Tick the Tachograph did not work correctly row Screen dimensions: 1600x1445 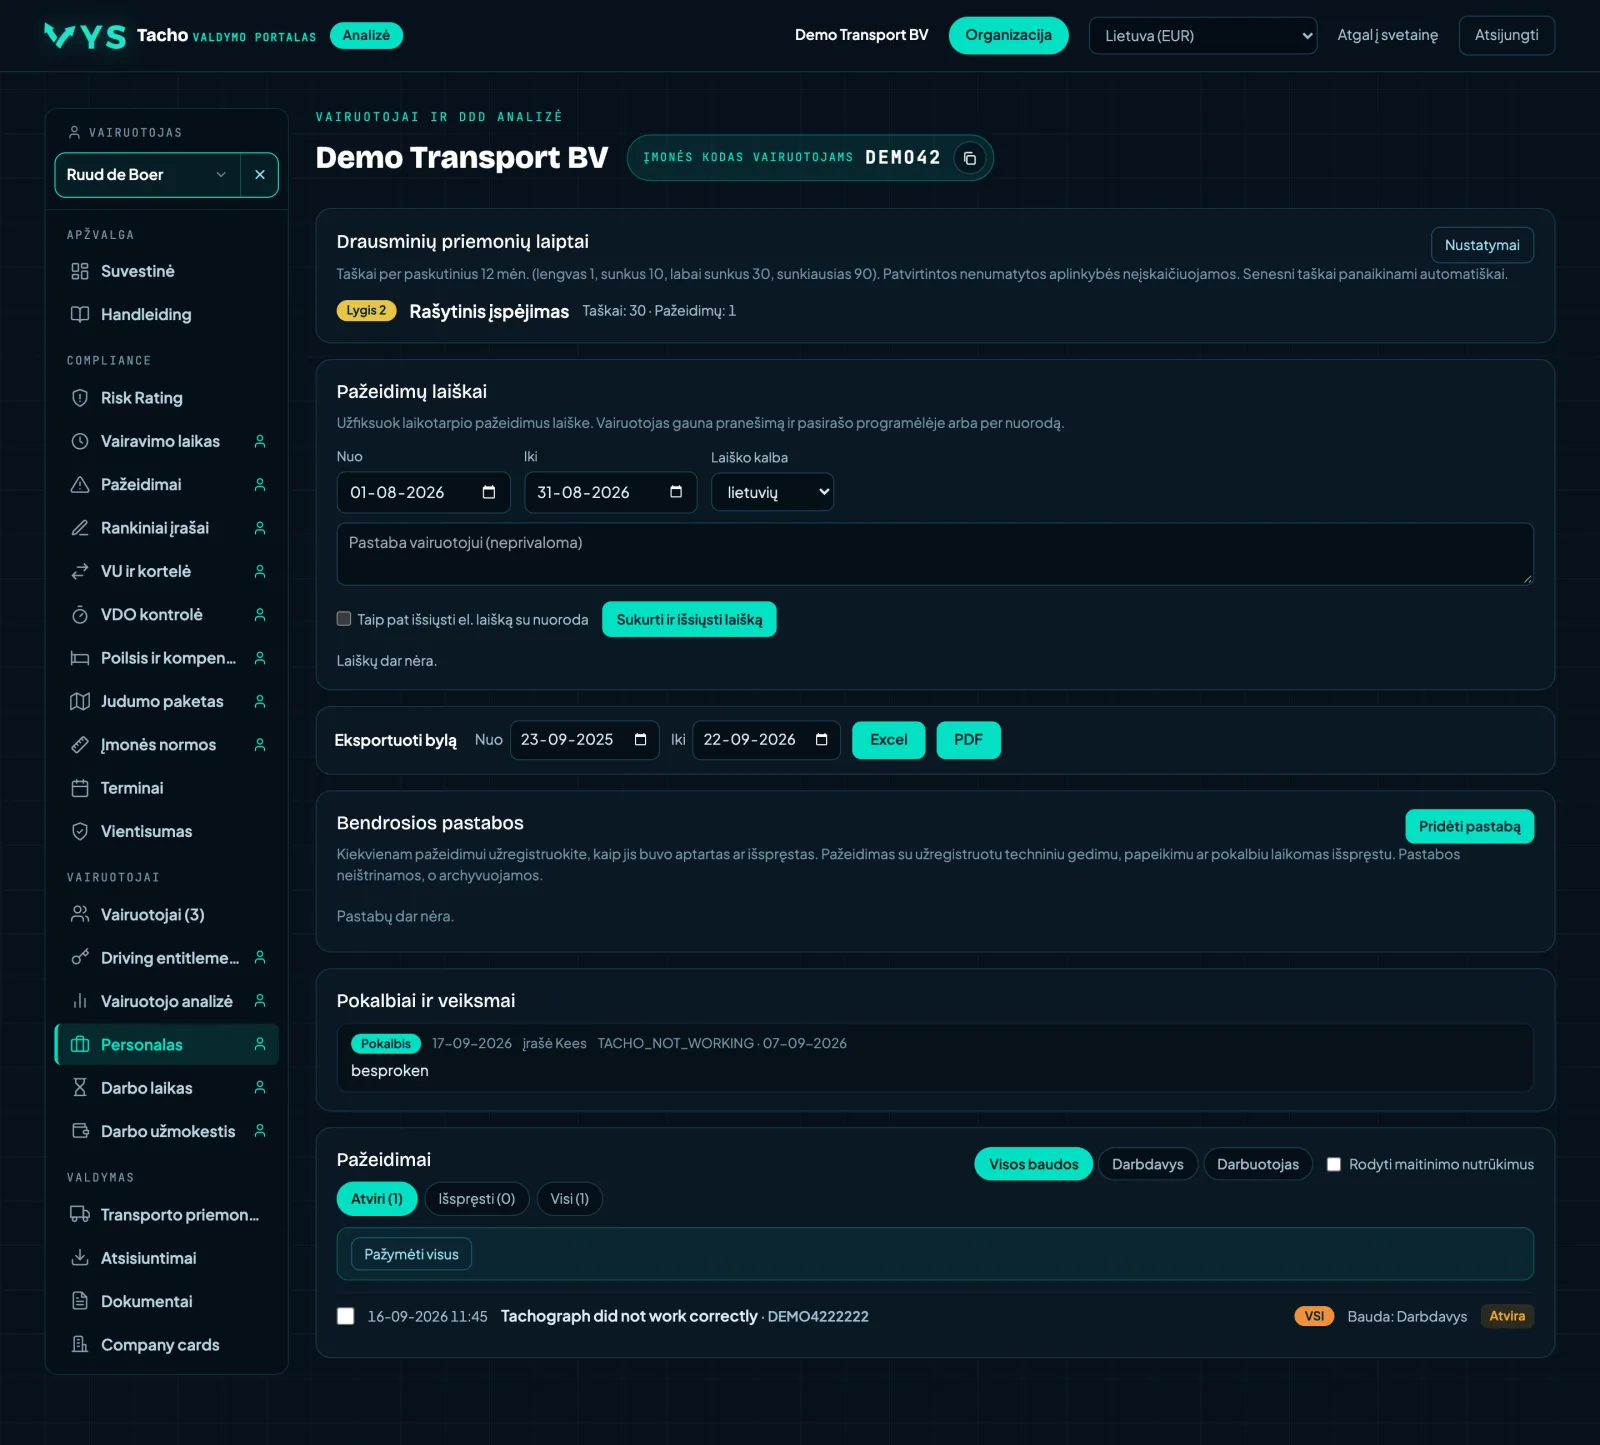point(346,1316)
